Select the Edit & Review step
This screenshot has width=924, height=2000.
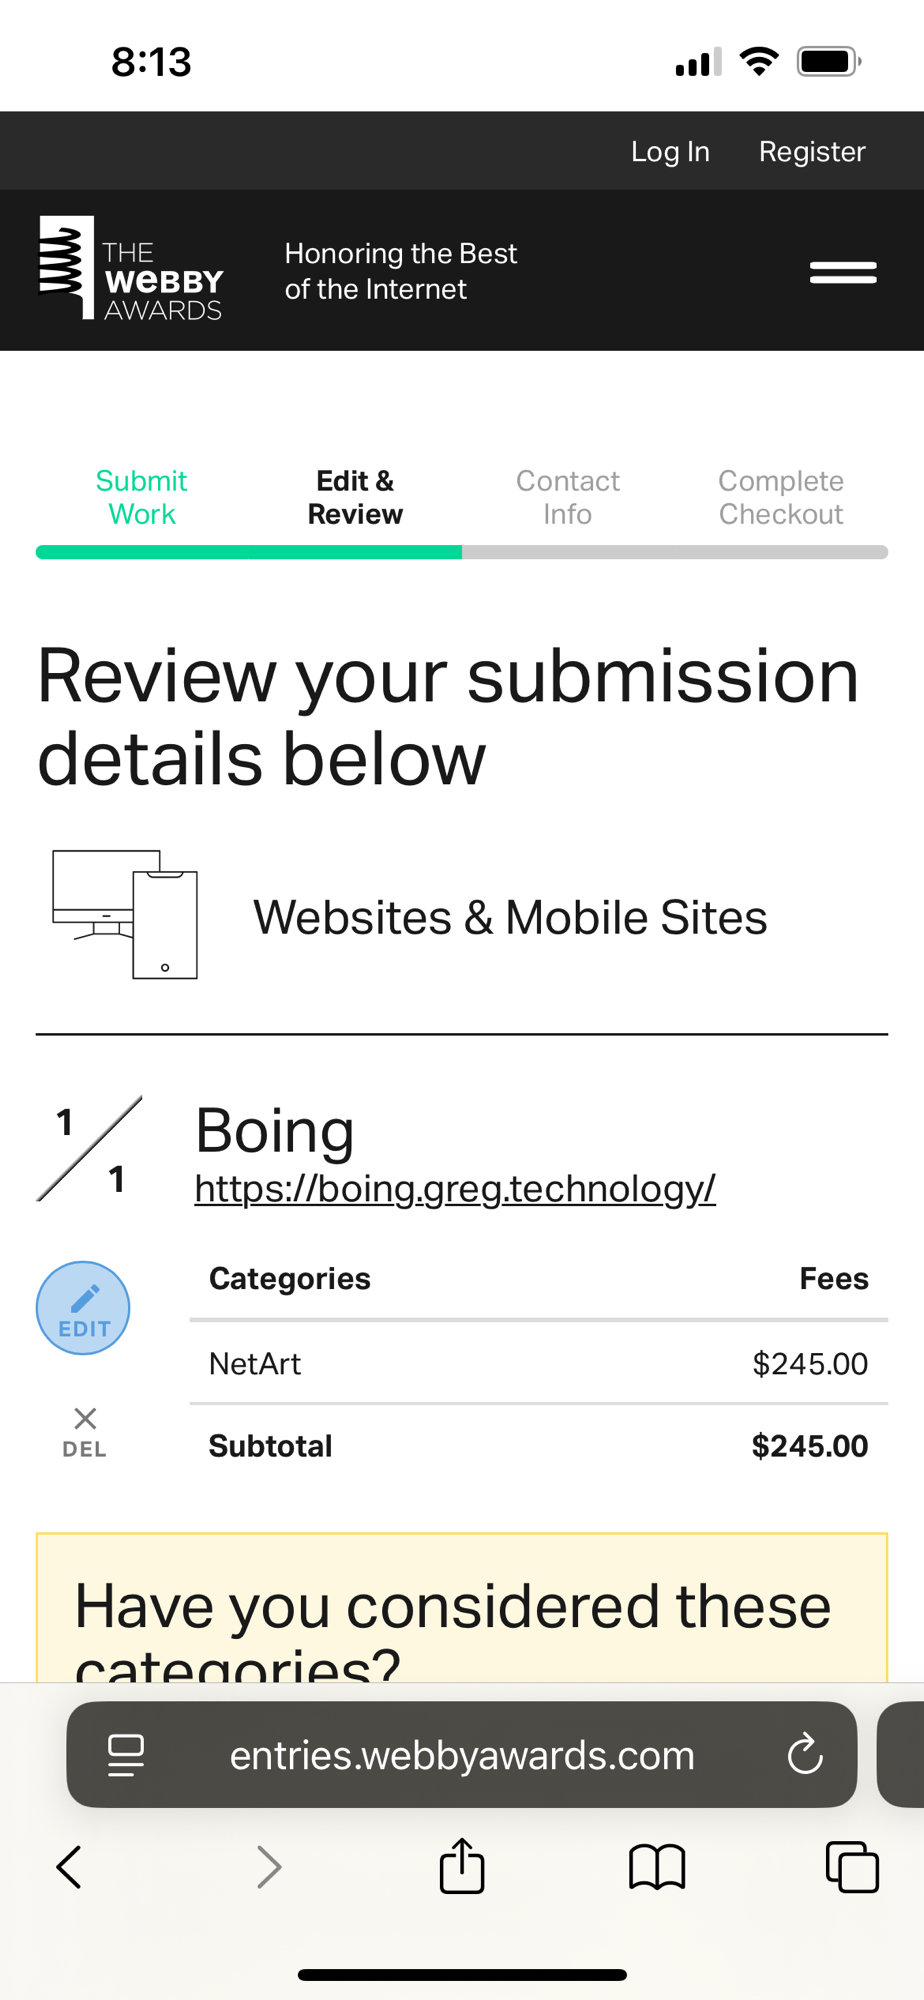pos(355,497)
